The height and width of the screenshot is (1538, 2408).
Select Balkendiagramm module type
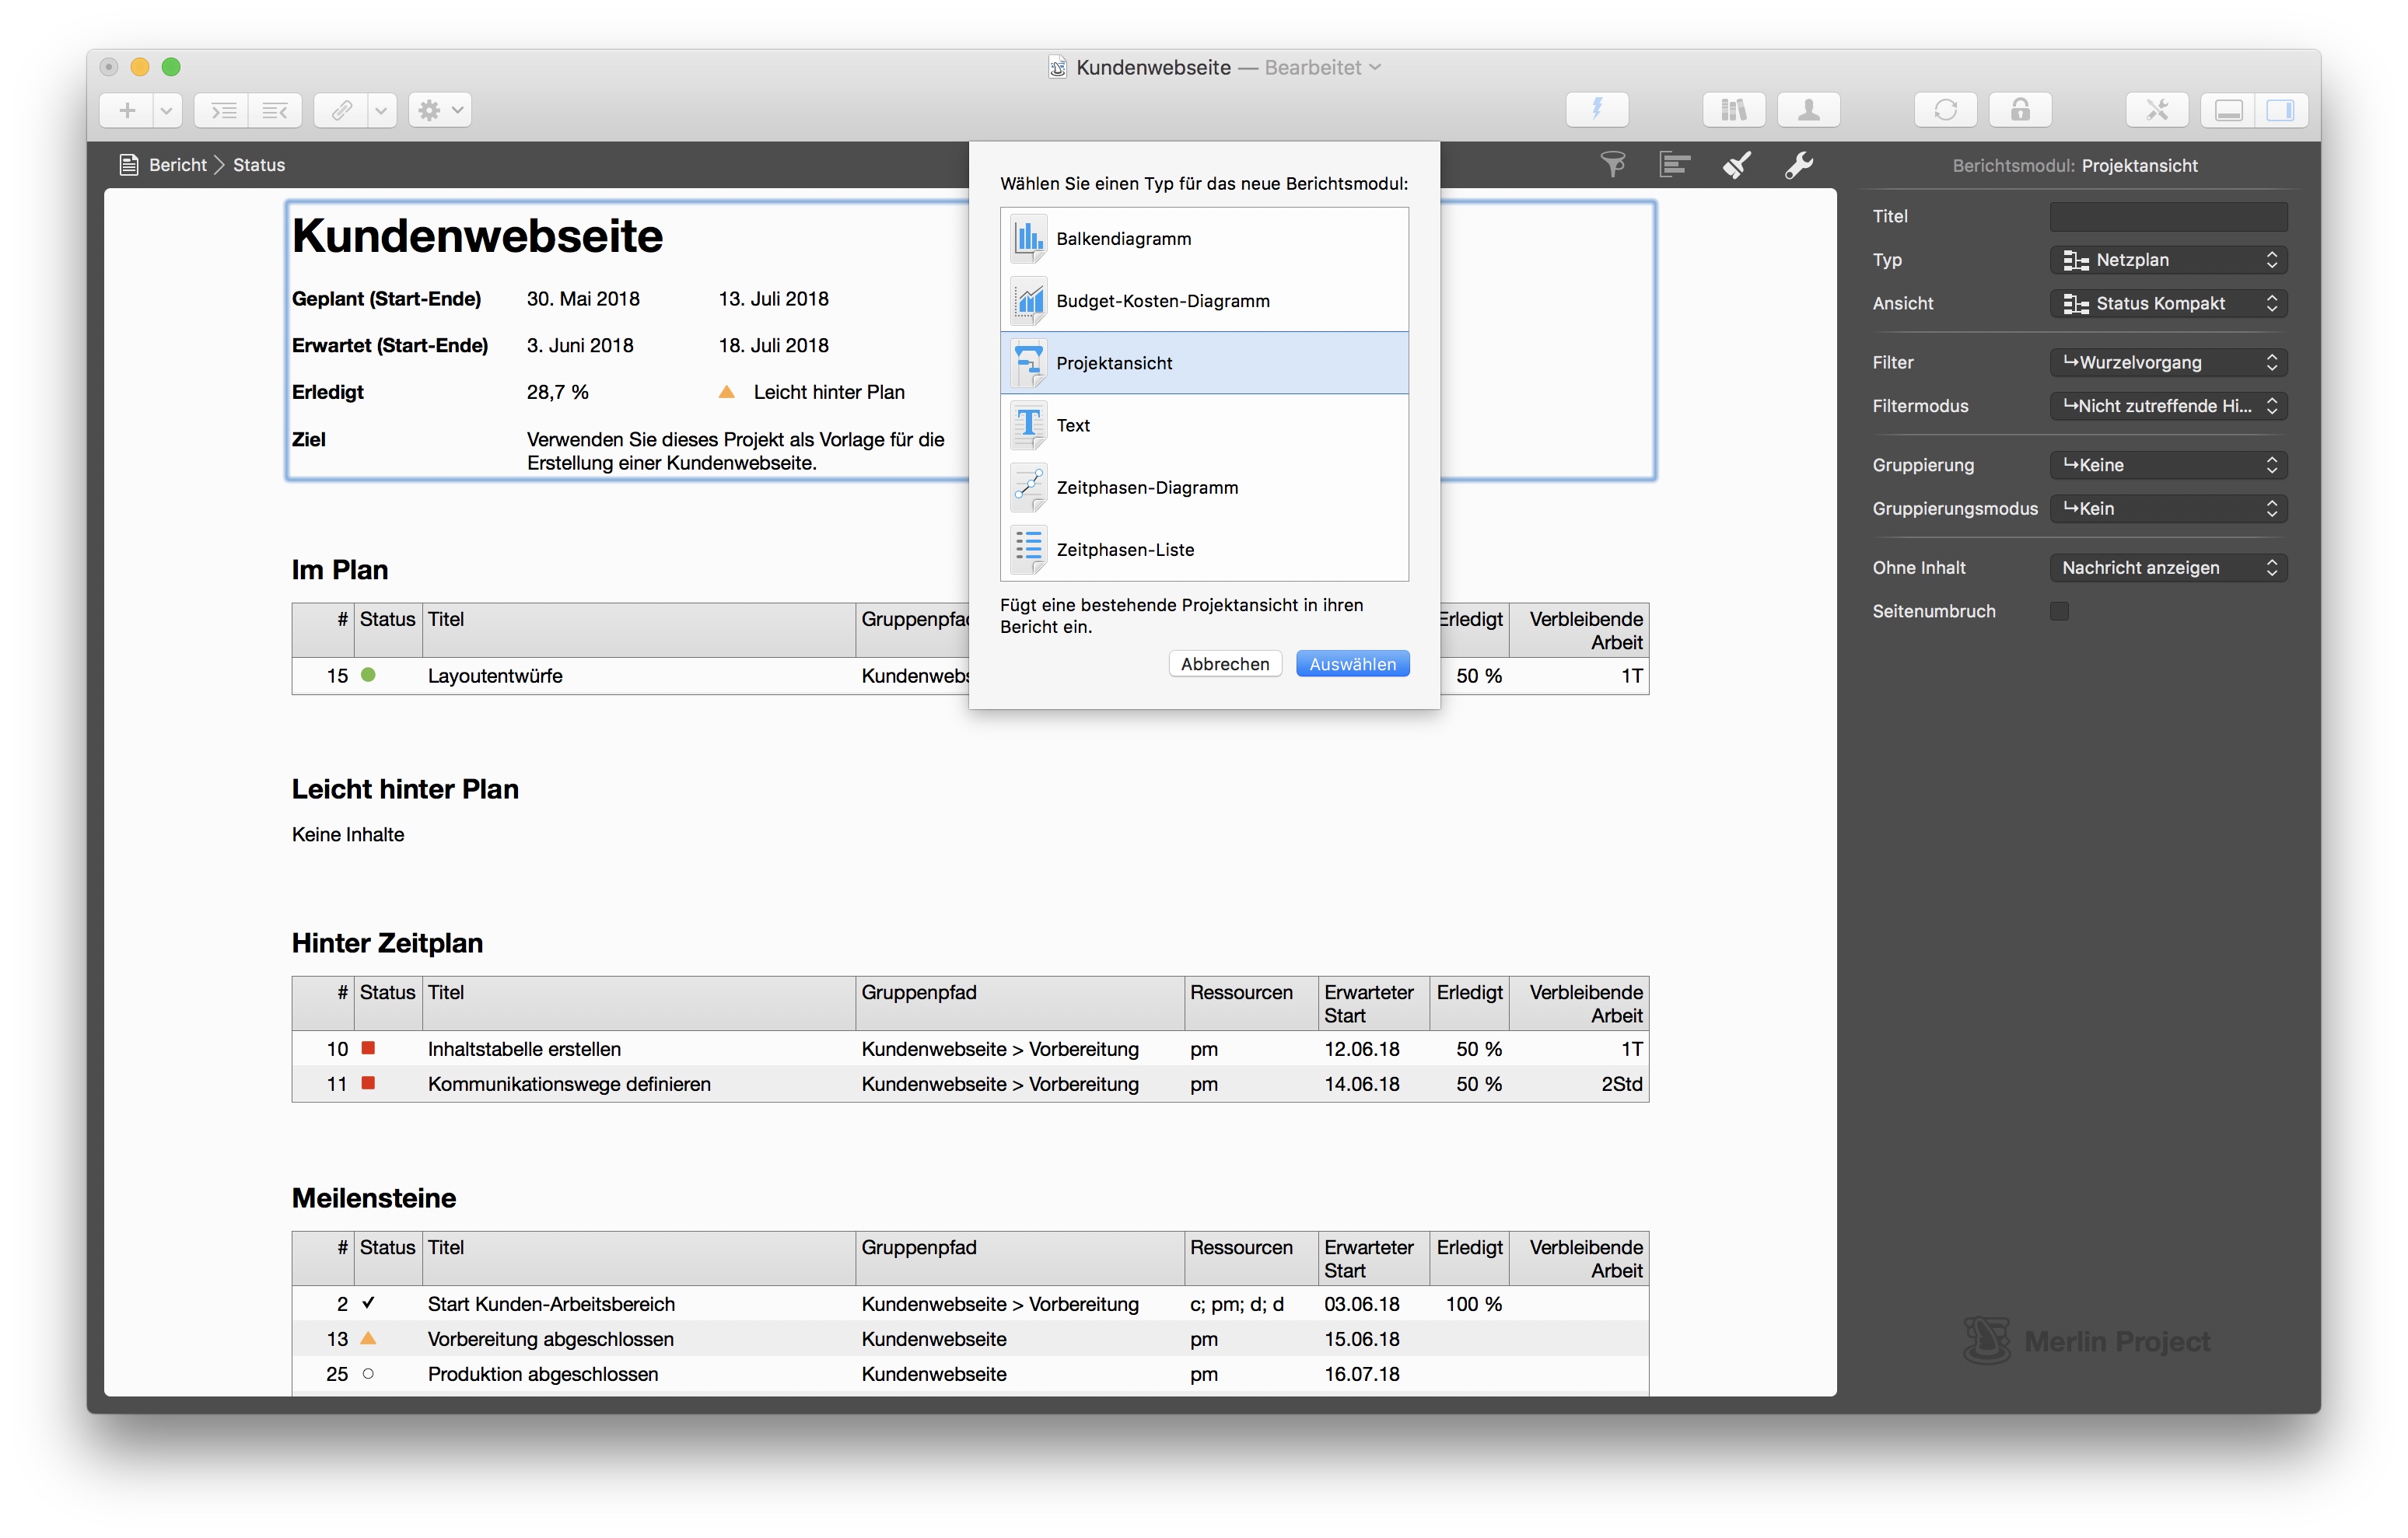[1204, 239]
